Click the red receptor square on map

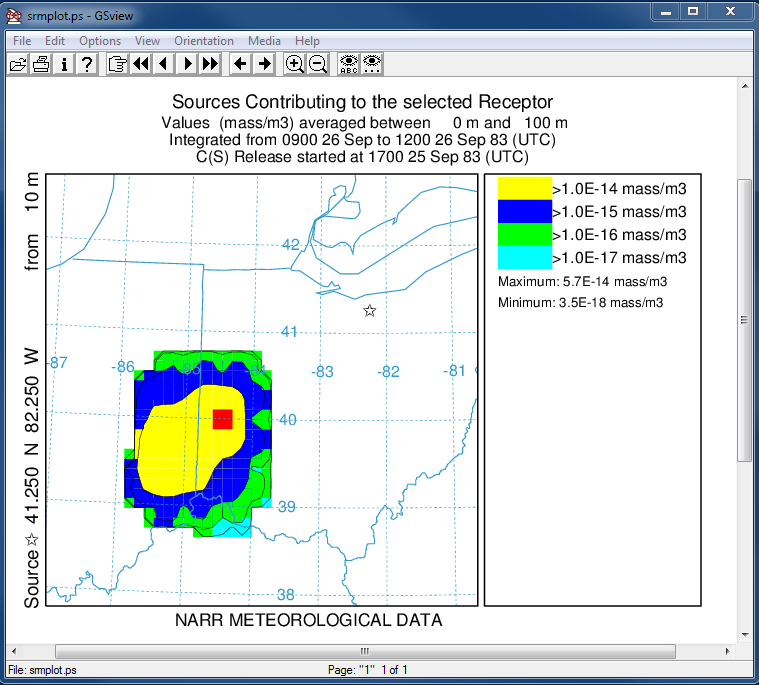pyautogui.click(x=222, y=418)
